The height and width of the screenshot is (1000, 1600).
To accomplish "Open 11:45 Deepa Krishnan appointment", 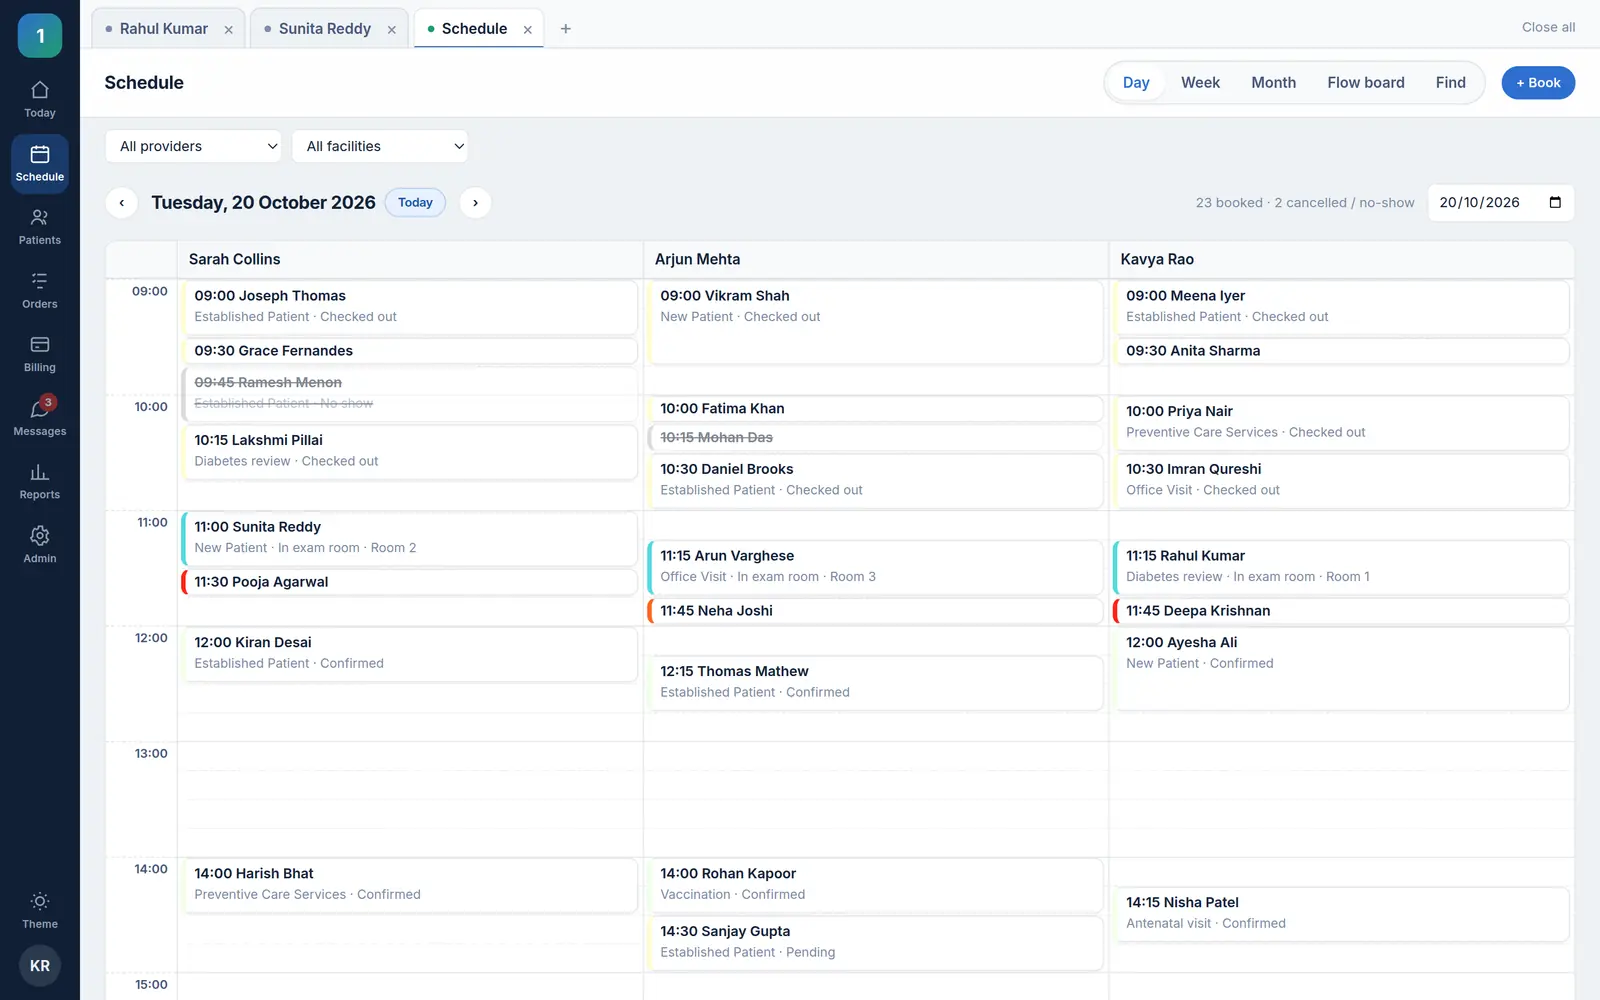I will [x=1341, y=611].
